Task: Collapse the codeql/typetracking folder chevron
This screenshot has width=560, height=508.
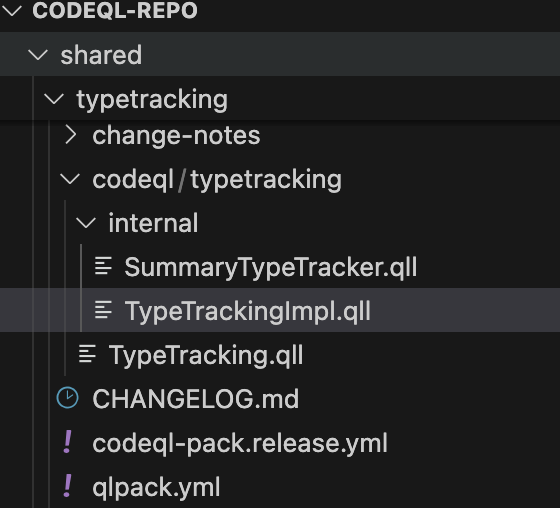Action: [x=70, y=179]
